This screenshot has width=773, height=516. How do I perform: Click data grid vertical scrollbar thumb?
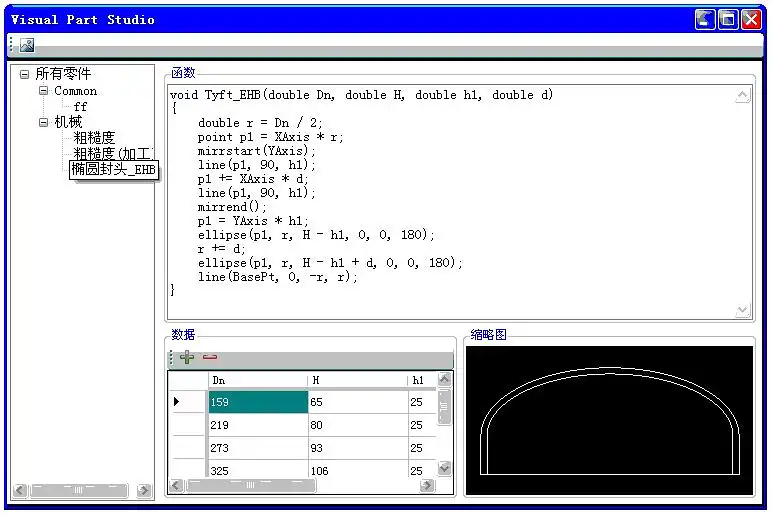444,407
